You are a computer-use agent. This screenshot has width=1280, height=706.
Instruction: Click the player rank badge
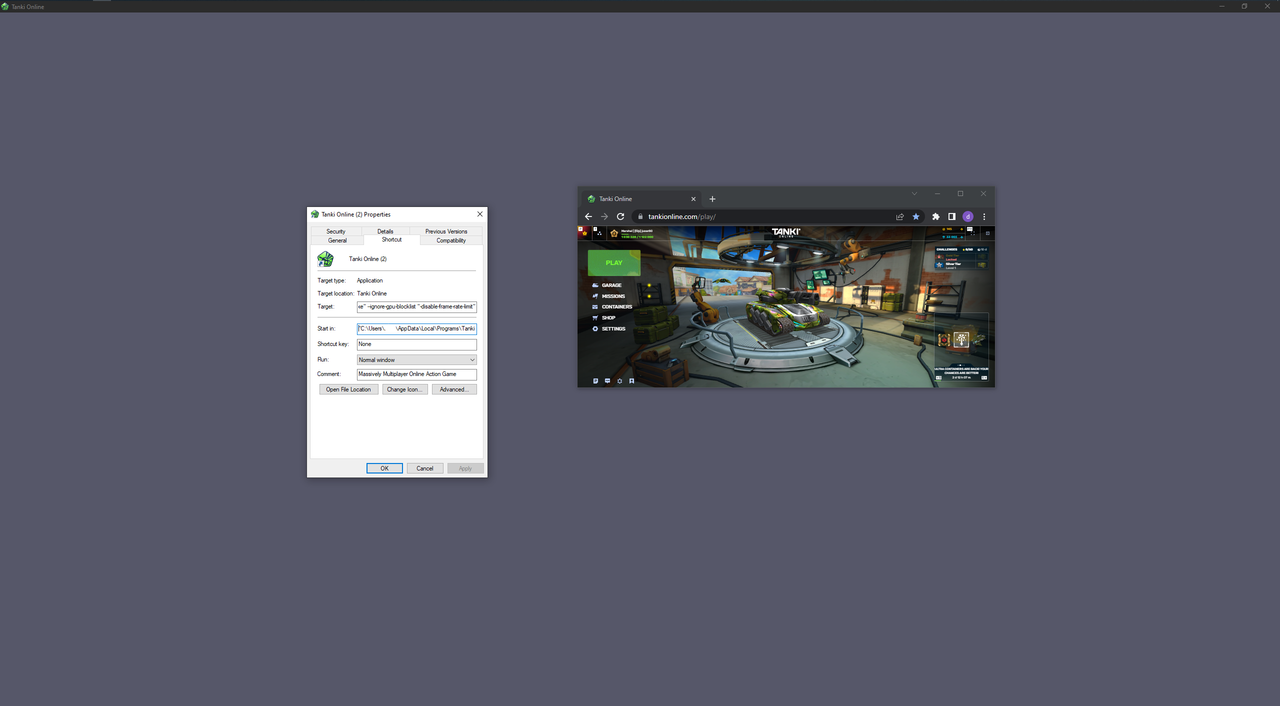[x=614, y=234]
